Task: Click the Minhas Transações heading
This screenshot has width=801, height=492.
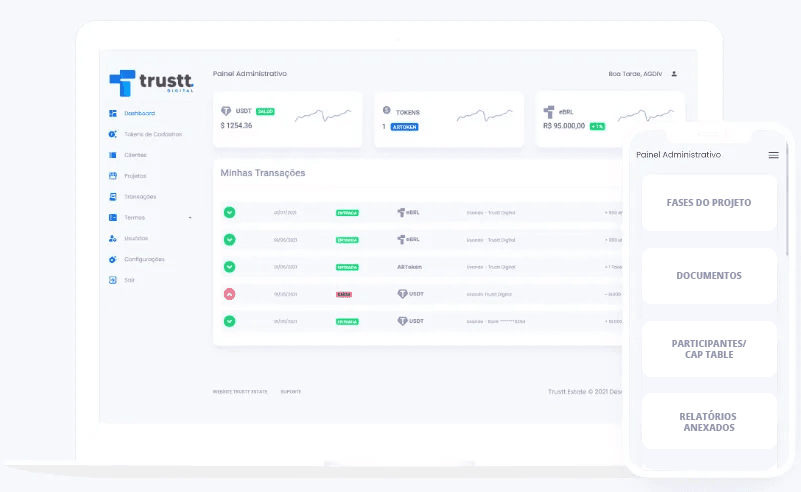Action: coord(263,173)
